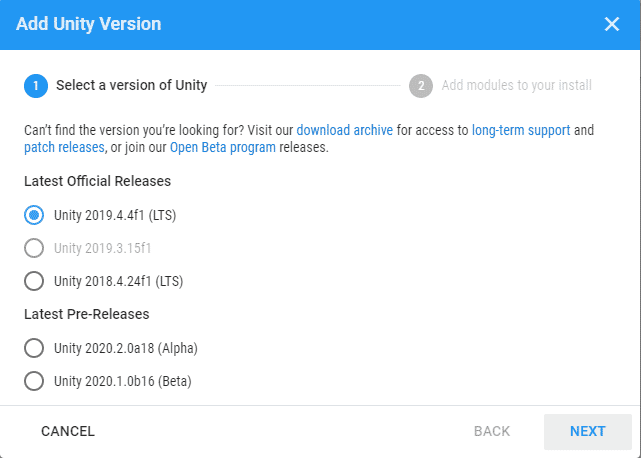Image resolution: width=641 pixels, height=458 pixels.
Task: Follow the long-term support link
Action: click(x=521, y=130)
